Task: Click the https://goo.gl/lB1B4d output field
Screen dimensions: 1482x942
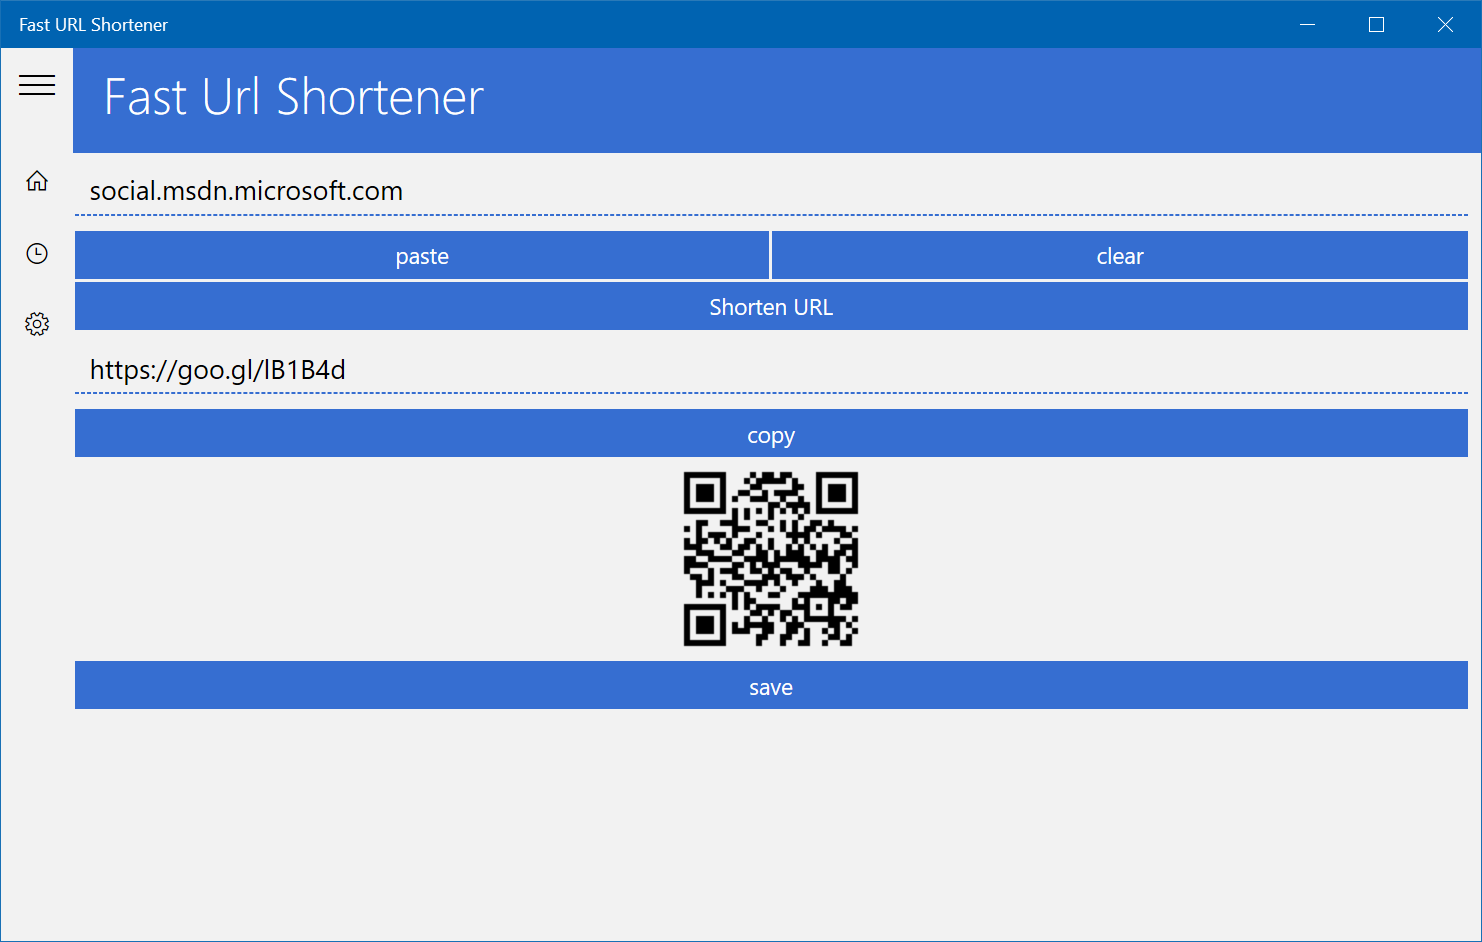Action: (x=771, y=370)
